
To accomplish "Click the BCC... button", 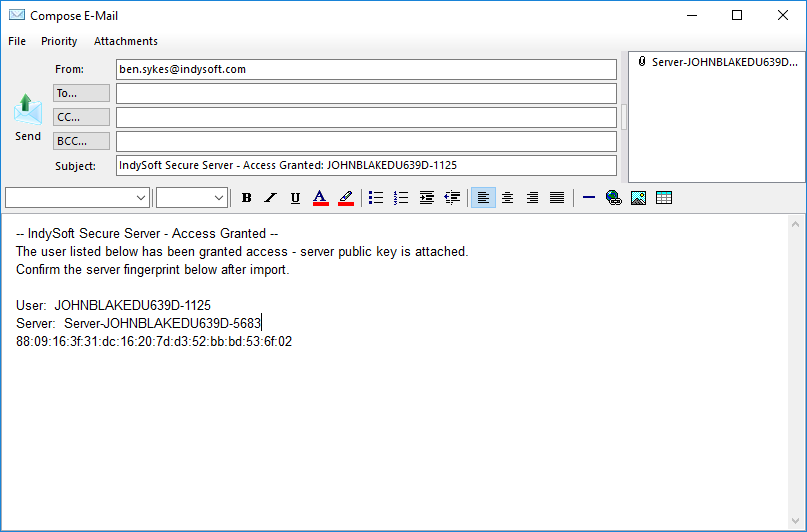I will coord(81,141).
